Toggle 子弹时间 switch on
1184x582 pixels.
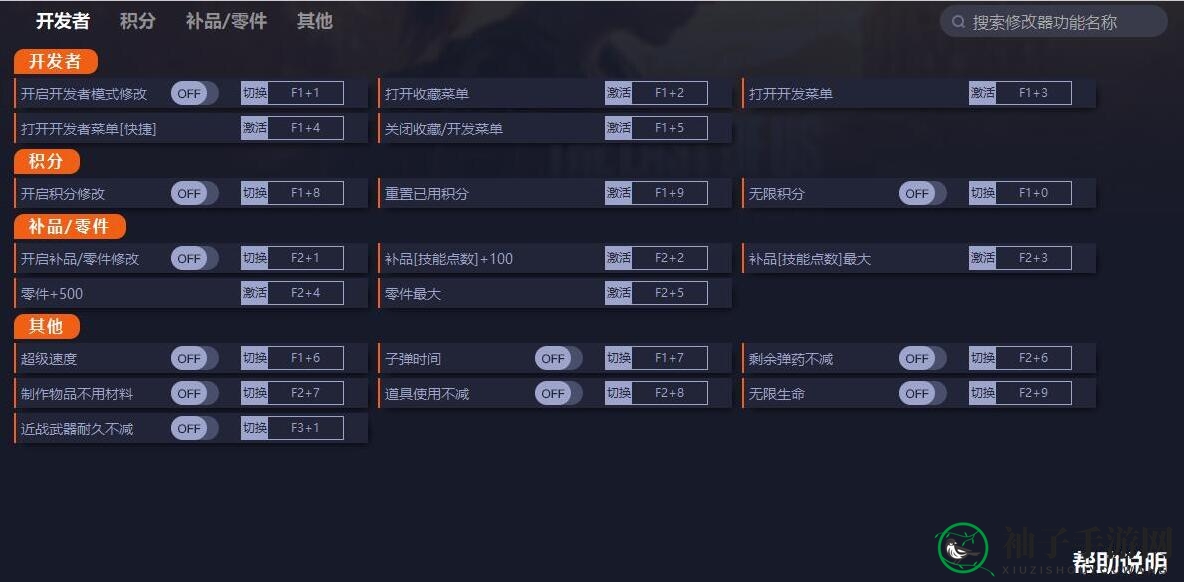click(558, 359)
